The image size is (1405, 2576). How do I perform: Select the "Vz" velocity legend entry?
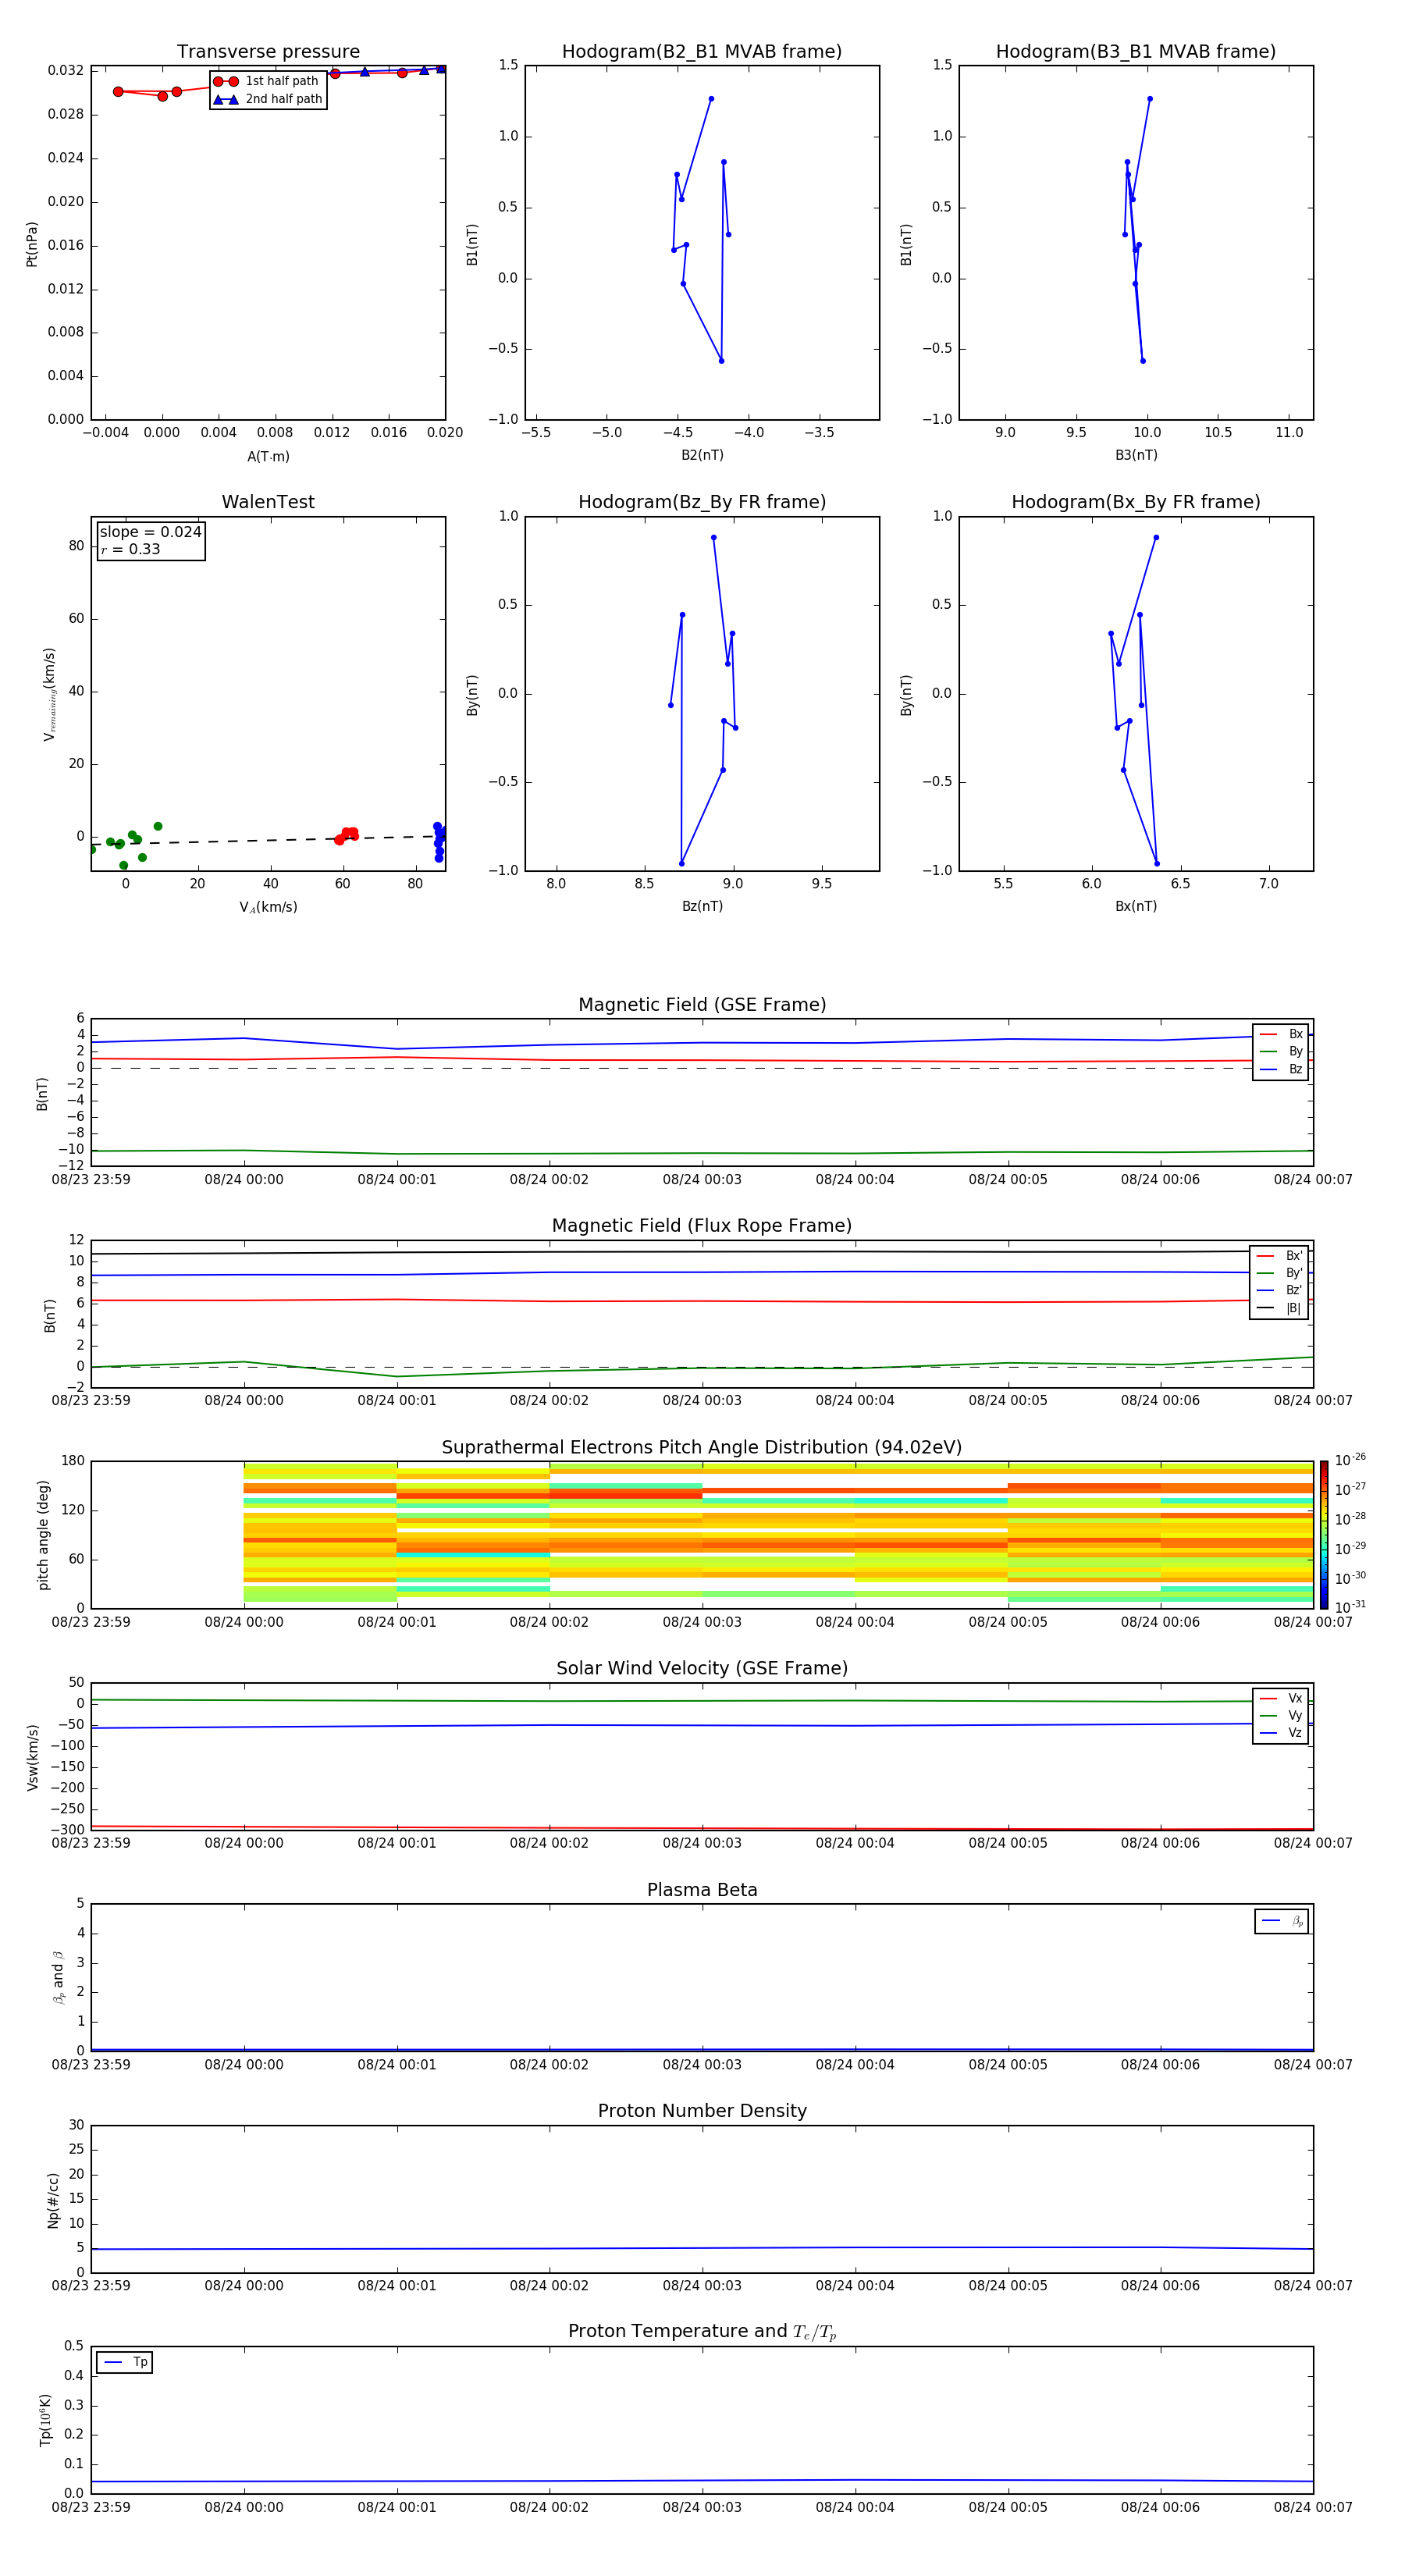pos(1281,1732)
